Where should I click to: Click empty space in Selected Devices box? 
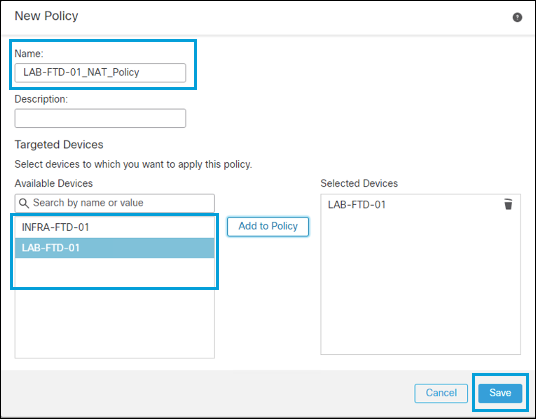(x=420, y=284)
